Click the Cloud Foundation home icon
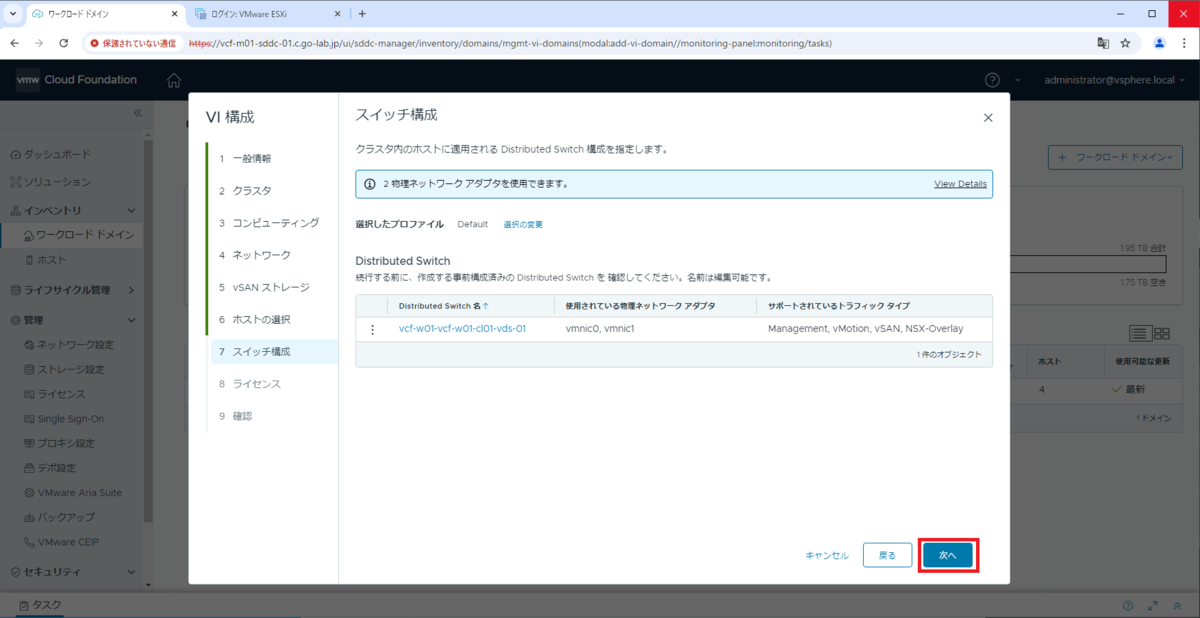 pyautogui.click(x=174, y=80)
